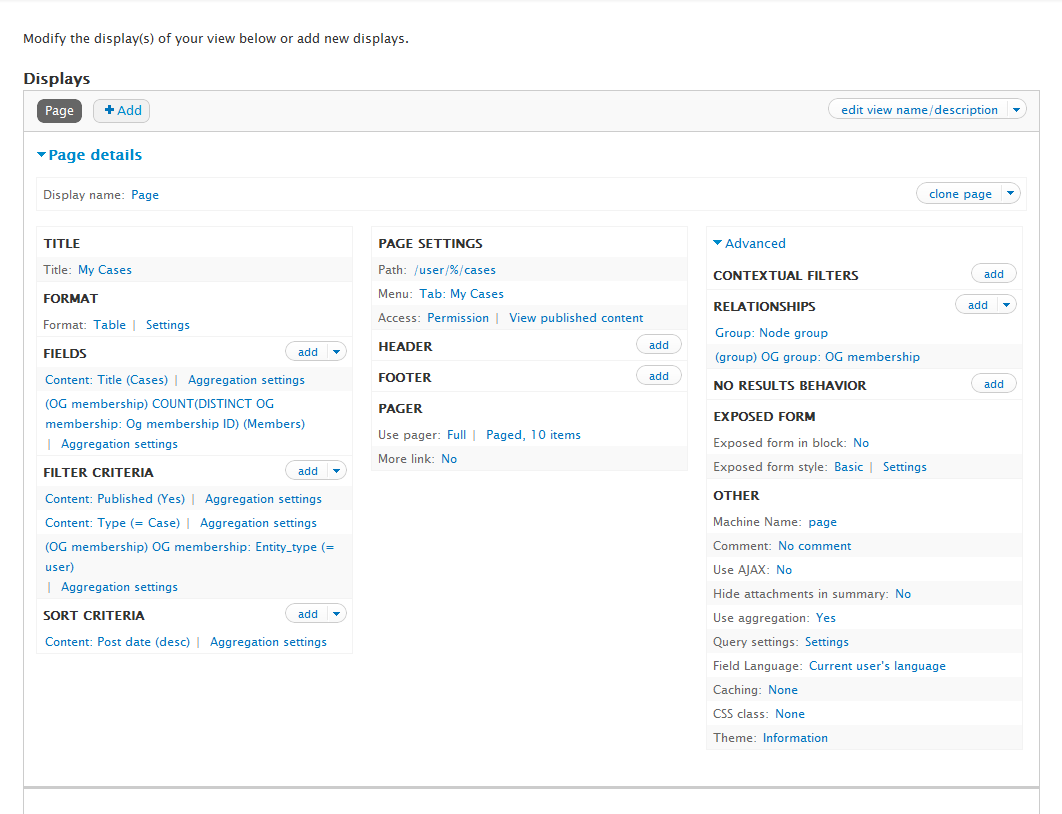Edit Group: Node group relationship
The width and height of the screenshot is (1062, 814).
771,333
